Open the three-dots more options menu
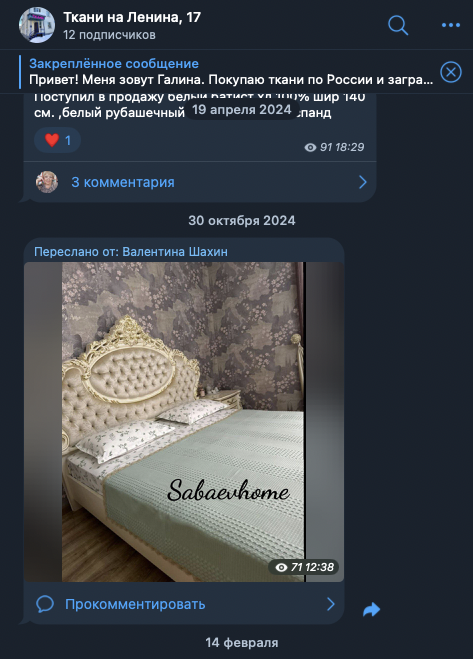The width and height of the screenshot is (473, 659). point(451,25)
